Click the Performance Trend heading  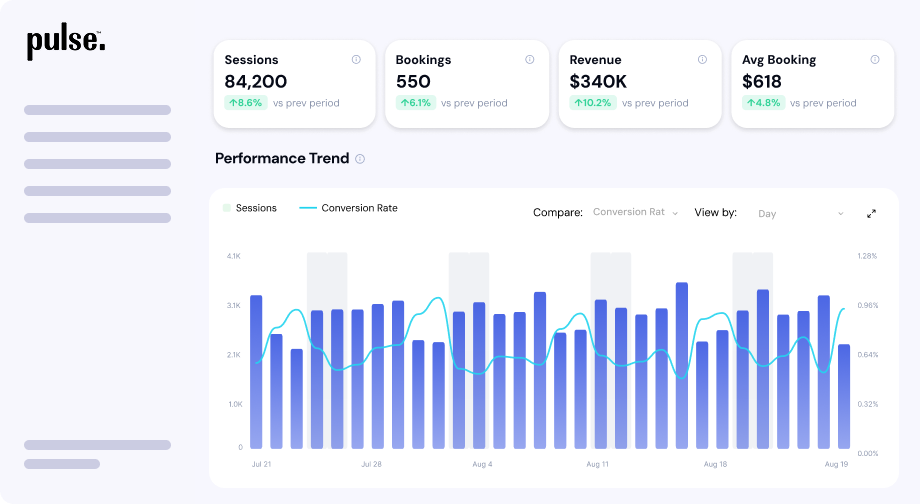282,158
